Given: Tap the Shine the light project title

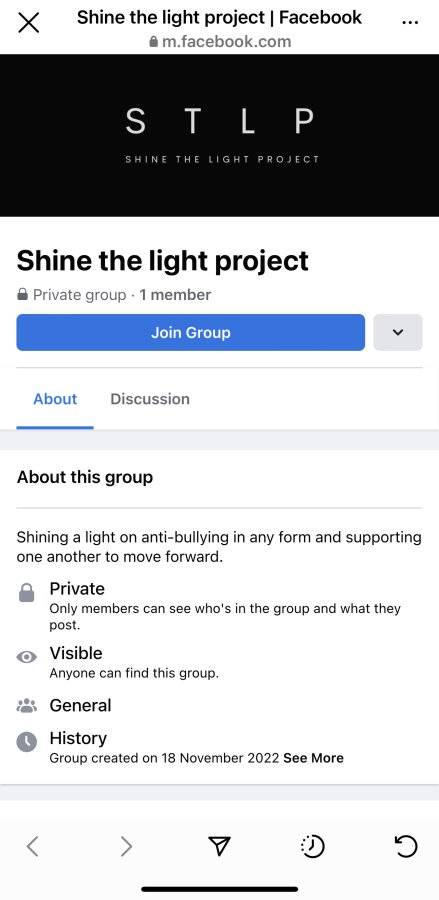Looking at the screenshot, I should point(162,261).
